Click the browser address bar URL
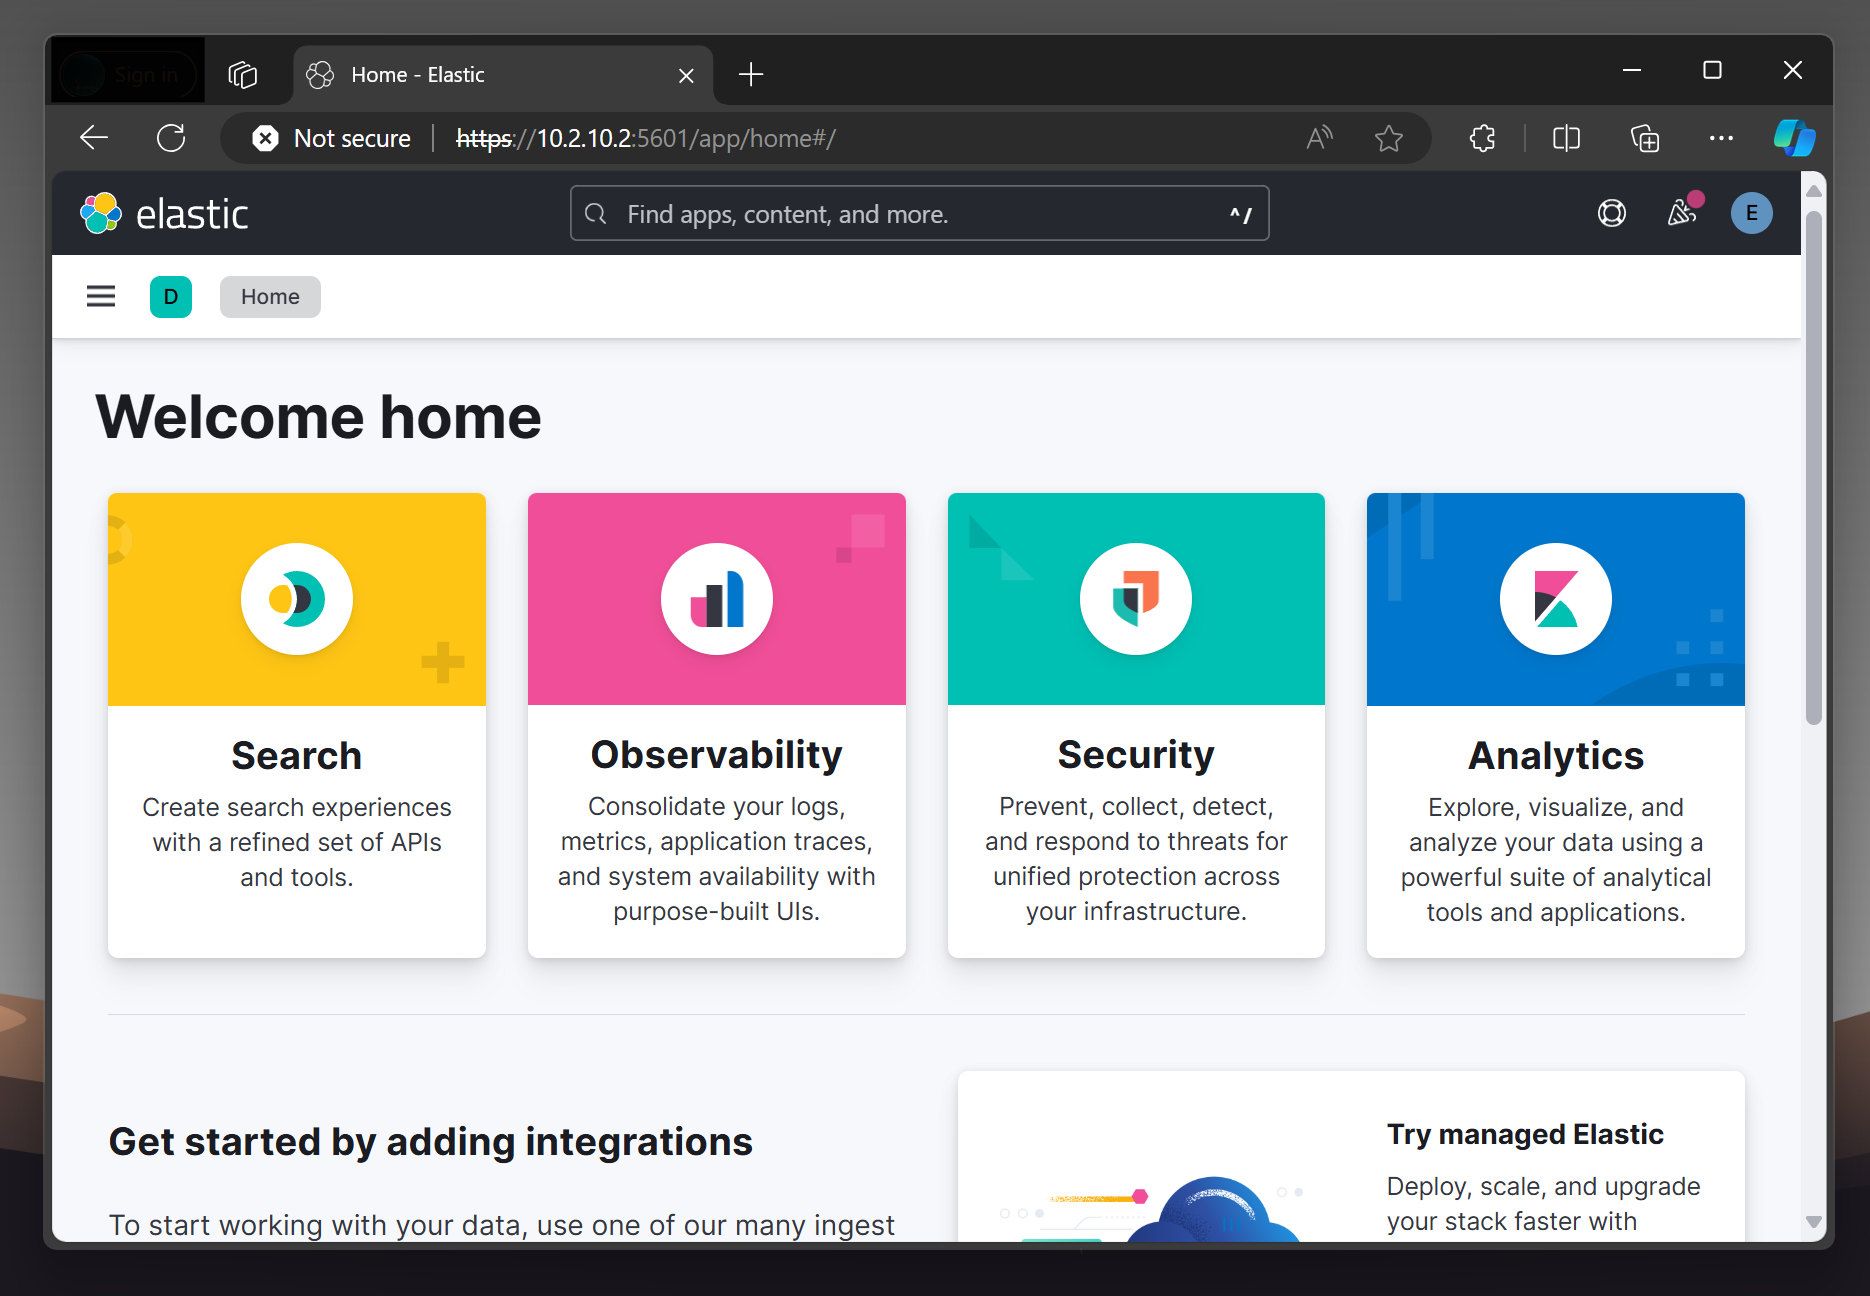1870x1296 pixels. pos(646,138)
